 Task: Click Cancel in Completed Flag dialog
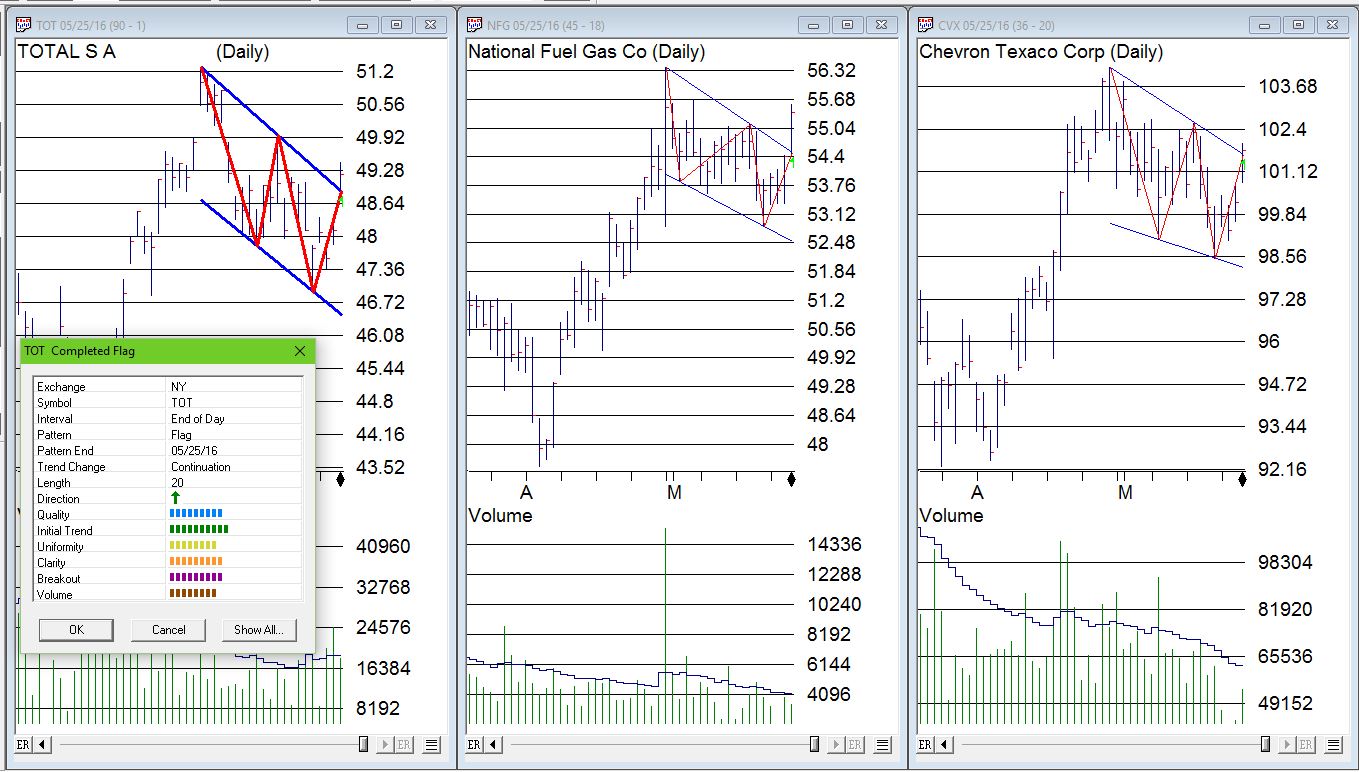coord(168,630)
